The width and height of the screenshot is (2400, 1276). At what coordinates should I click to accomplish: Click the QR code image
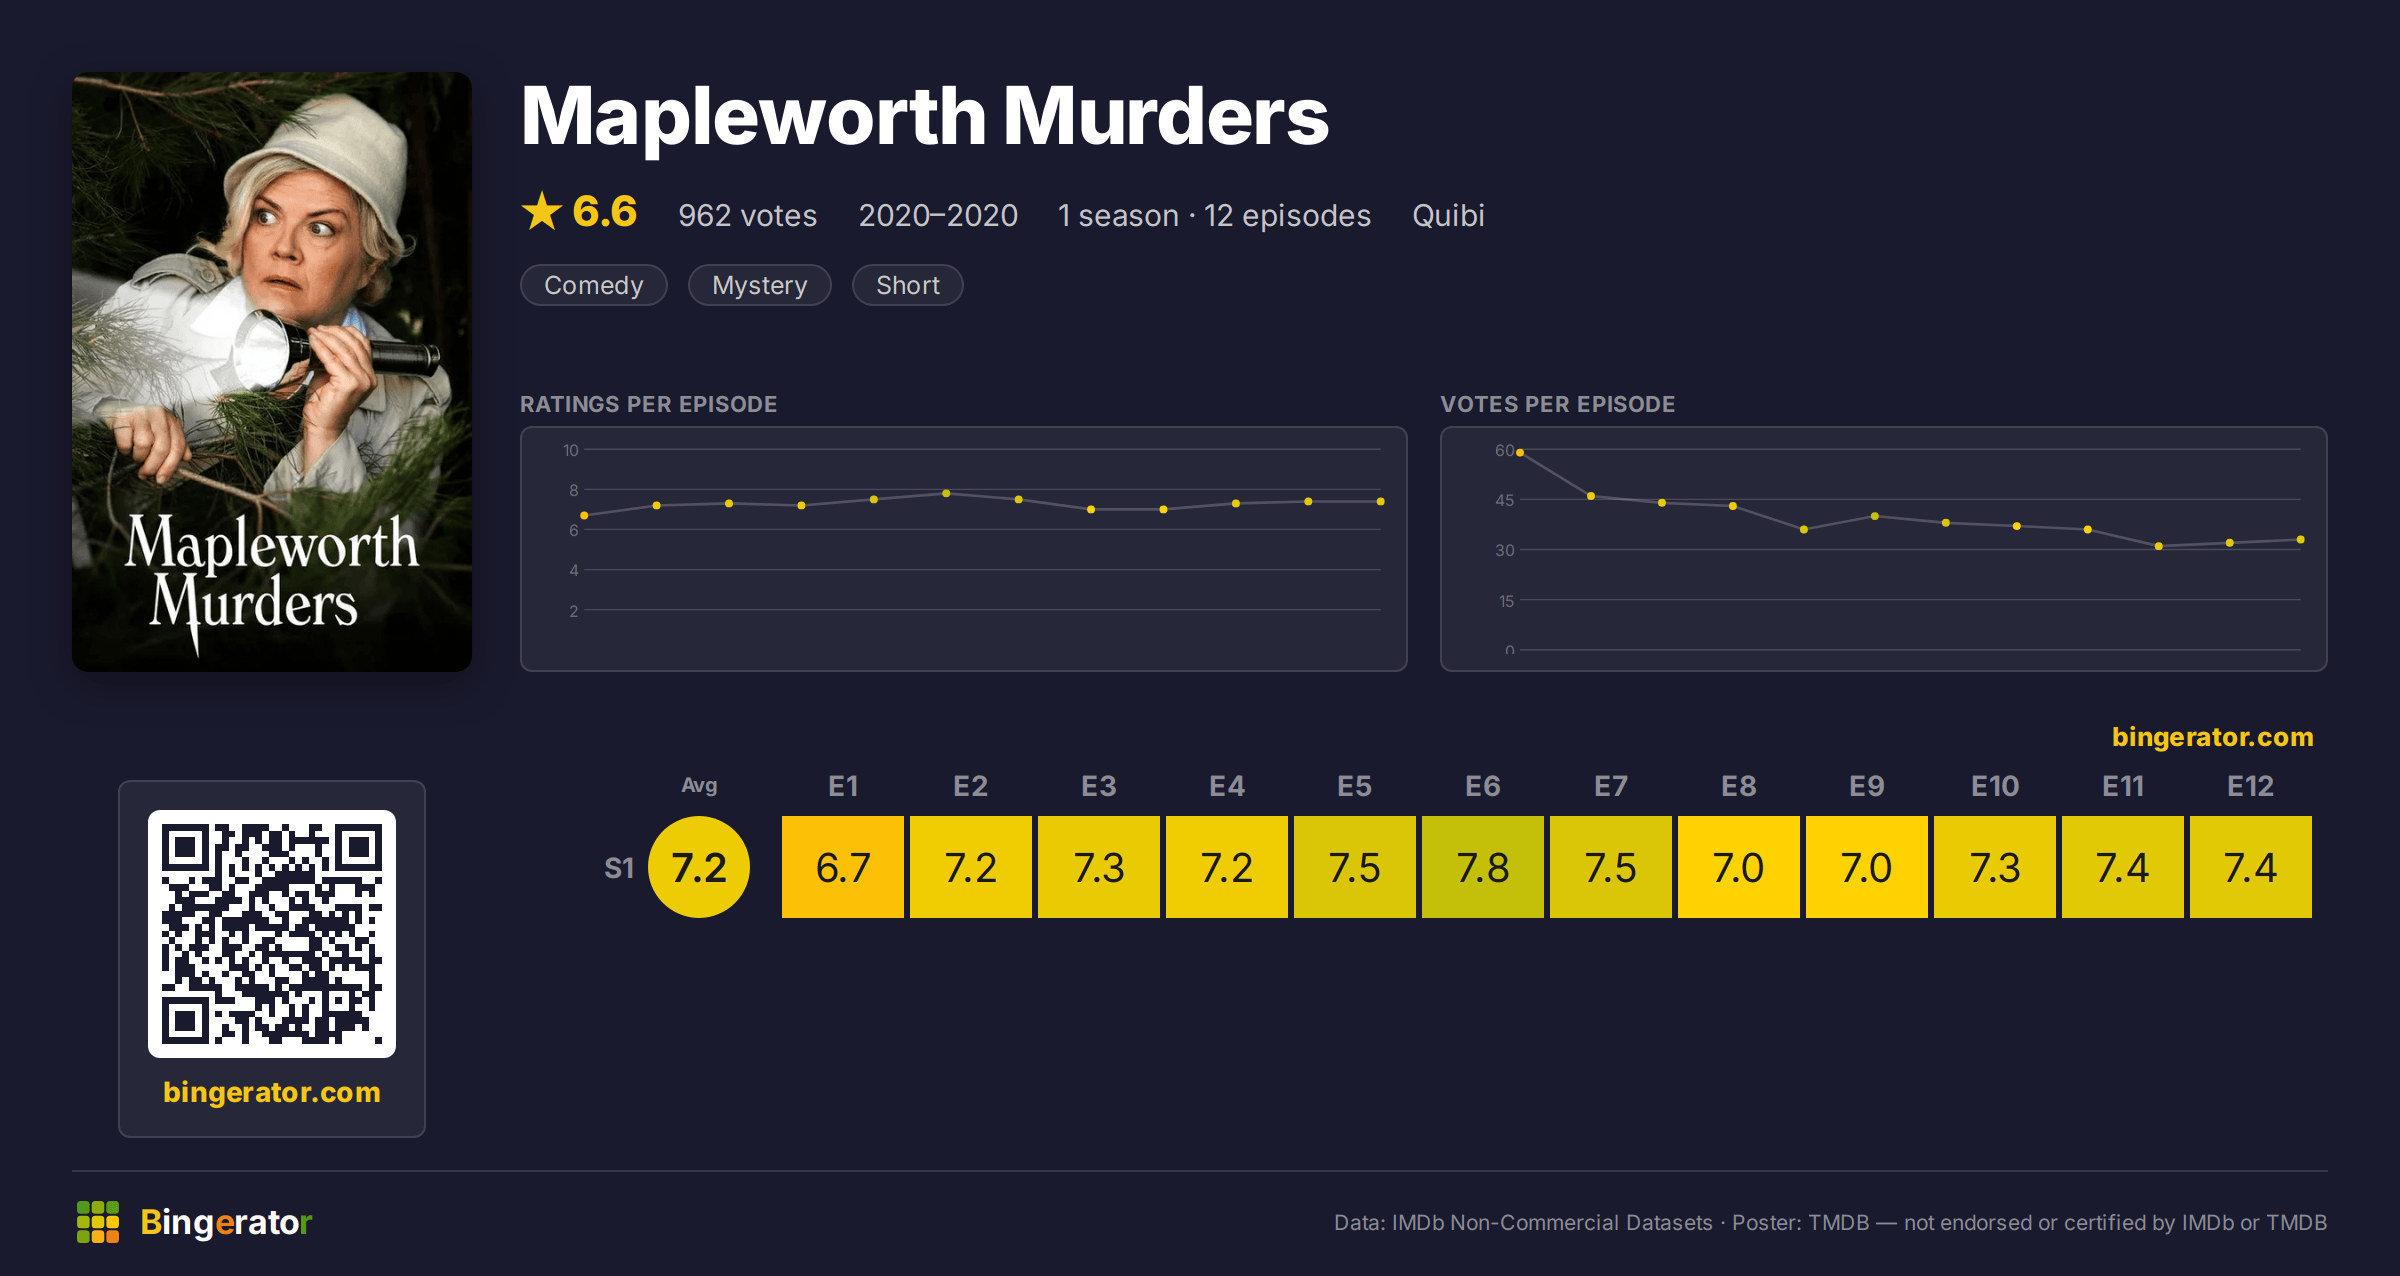pos(272,934)
